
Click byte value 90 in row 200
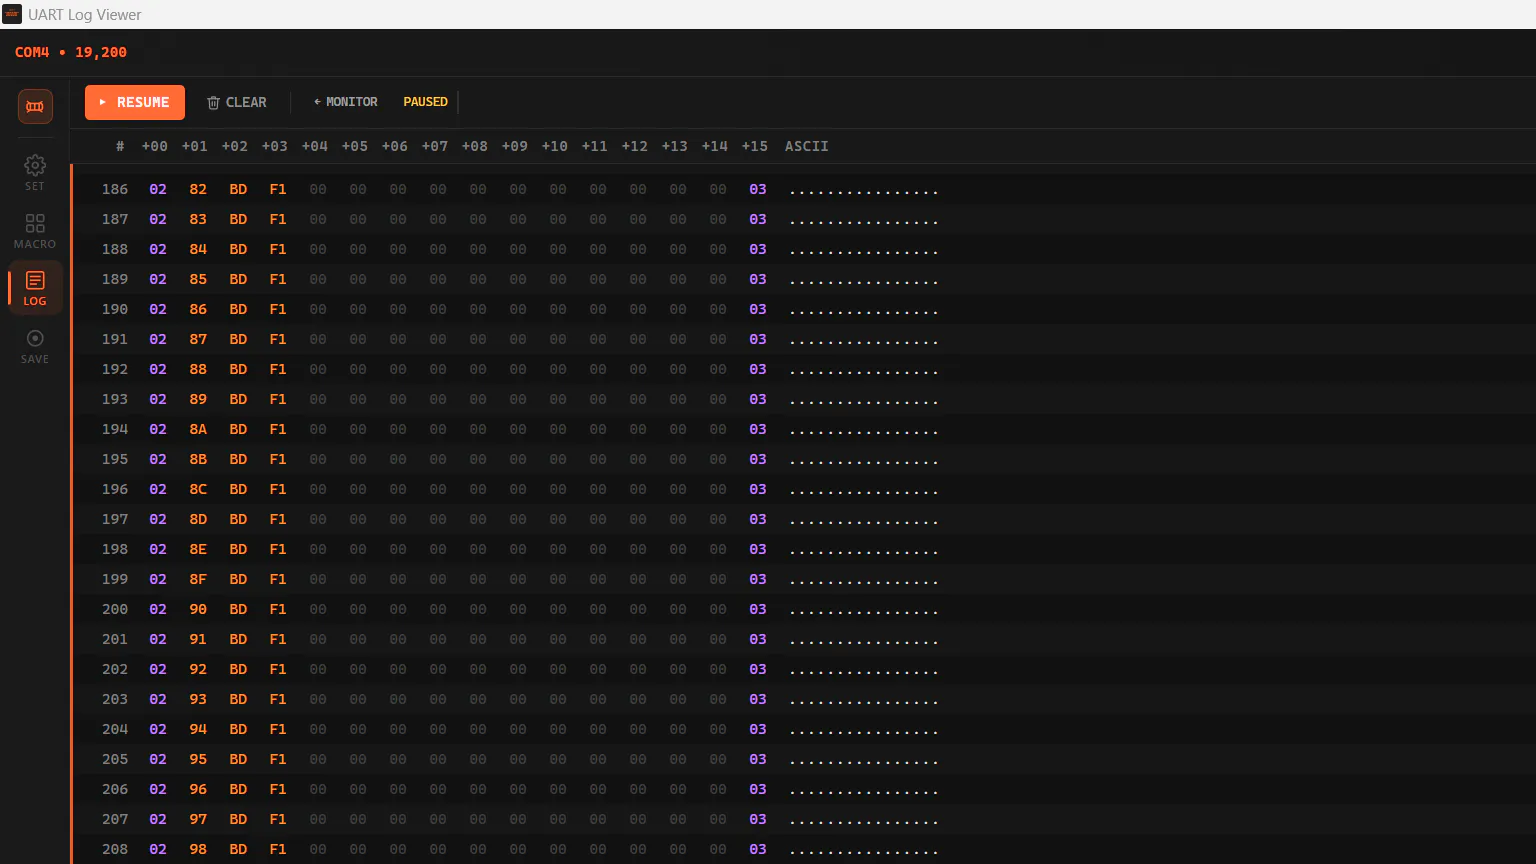198,609
